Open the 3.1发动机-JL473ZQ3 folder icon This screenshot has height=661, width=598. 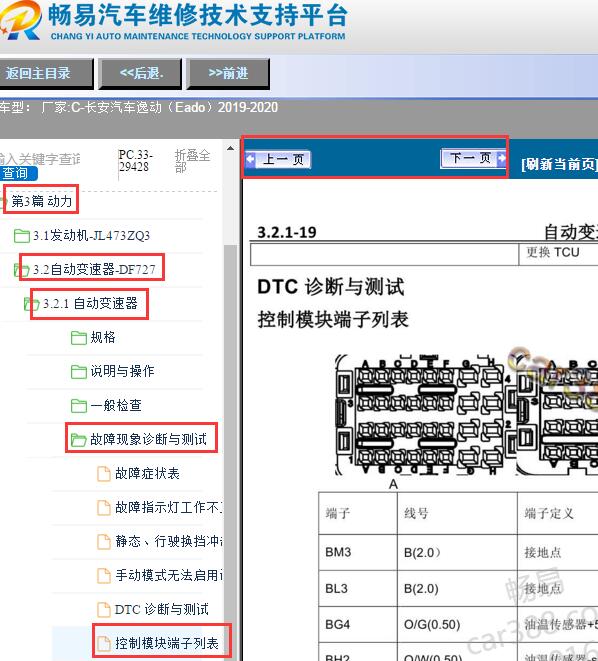pyautogui.click(x=21, y=236)
